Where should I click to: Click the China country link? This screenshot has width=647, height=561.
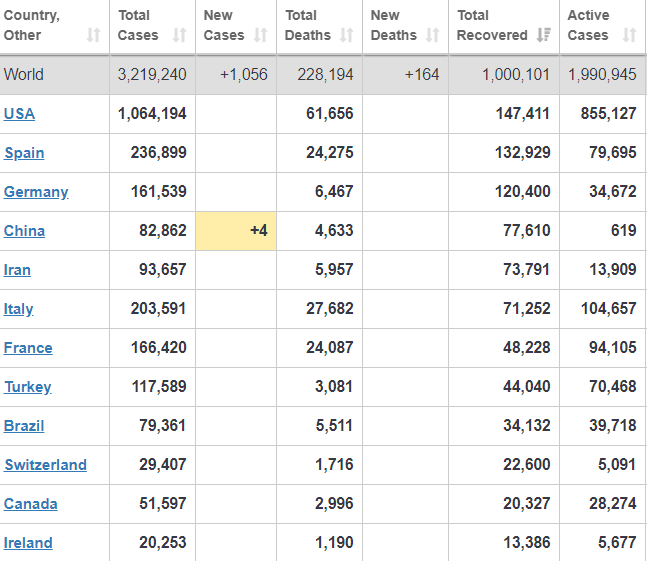pos(24,231)
